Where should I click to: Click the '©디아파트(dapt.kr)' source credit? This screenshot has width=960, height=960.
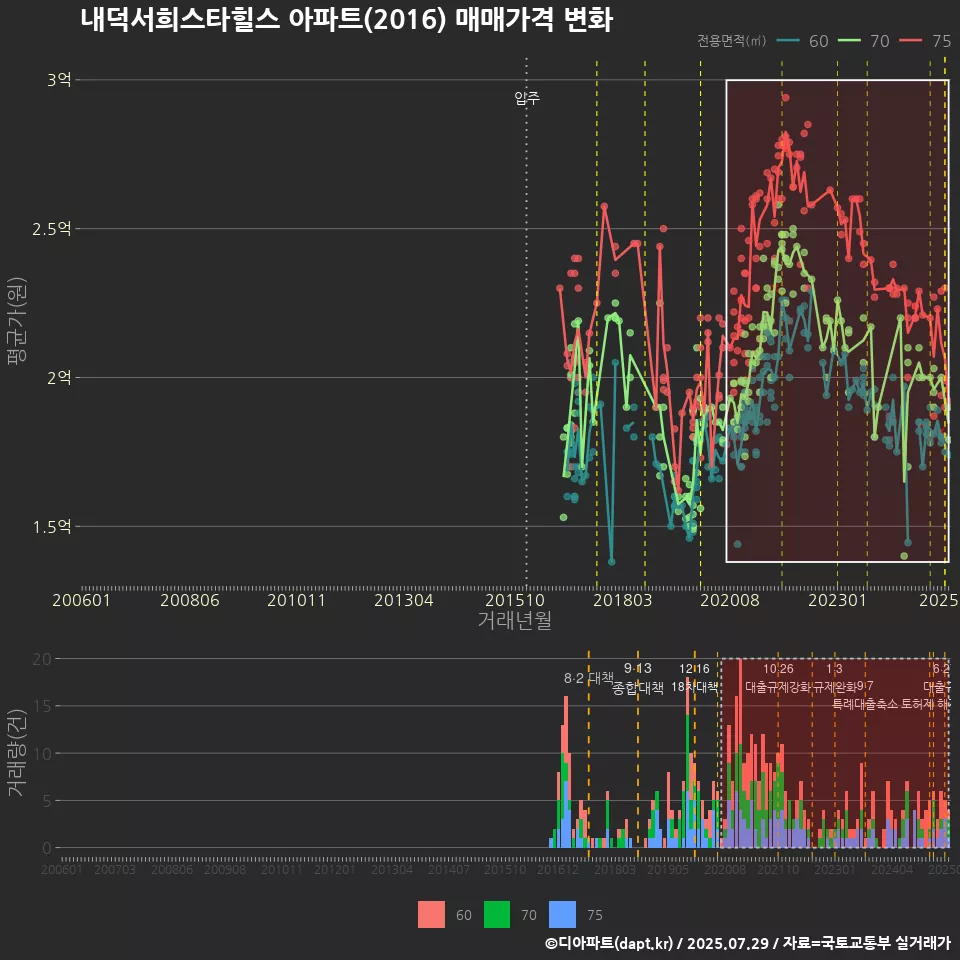[x=609, y=943]
